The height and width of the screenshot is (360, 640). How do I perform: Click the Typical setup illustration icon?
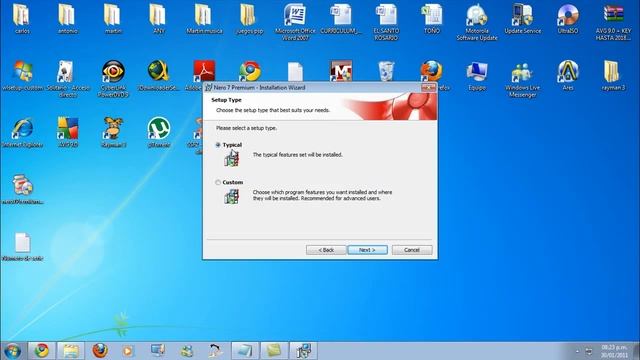click(231, 158)
